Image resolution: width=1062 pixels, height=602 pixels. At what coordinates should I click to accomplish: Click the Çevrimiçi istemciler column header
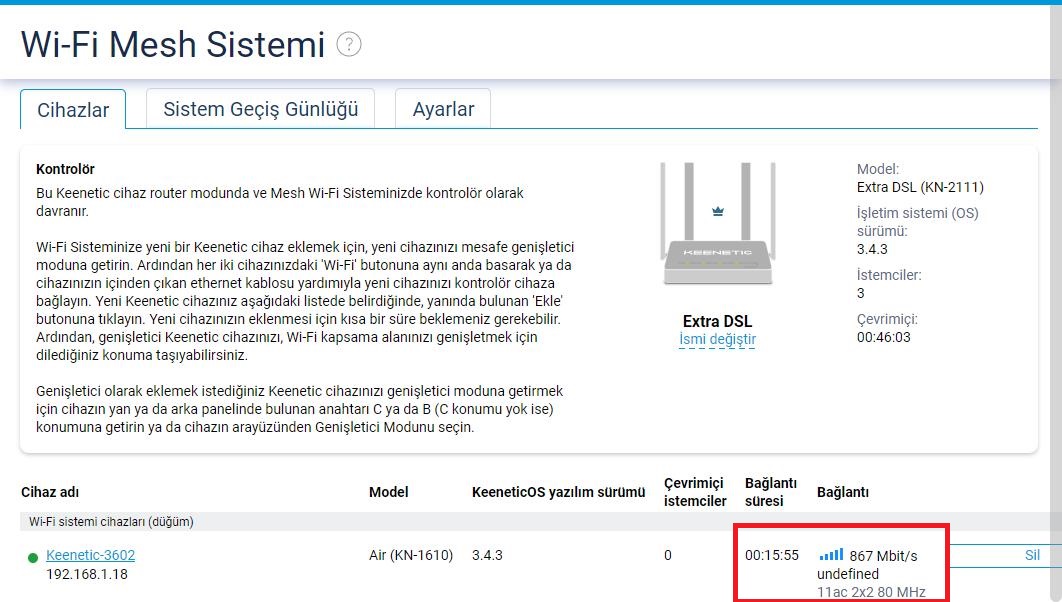(x=695, y=492)
